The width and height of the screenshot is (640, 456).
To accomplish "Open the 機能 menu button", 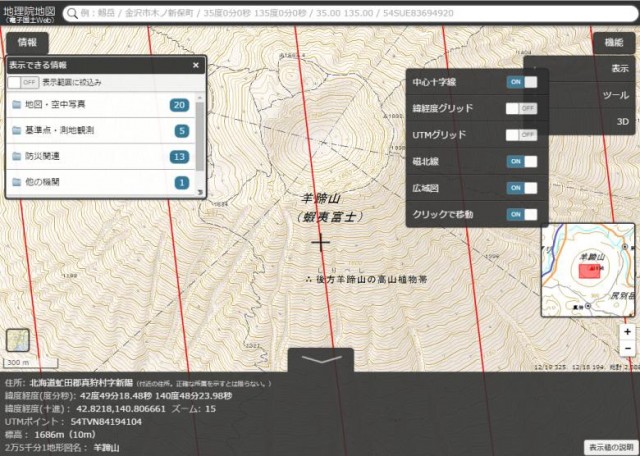I will [614, 42].
